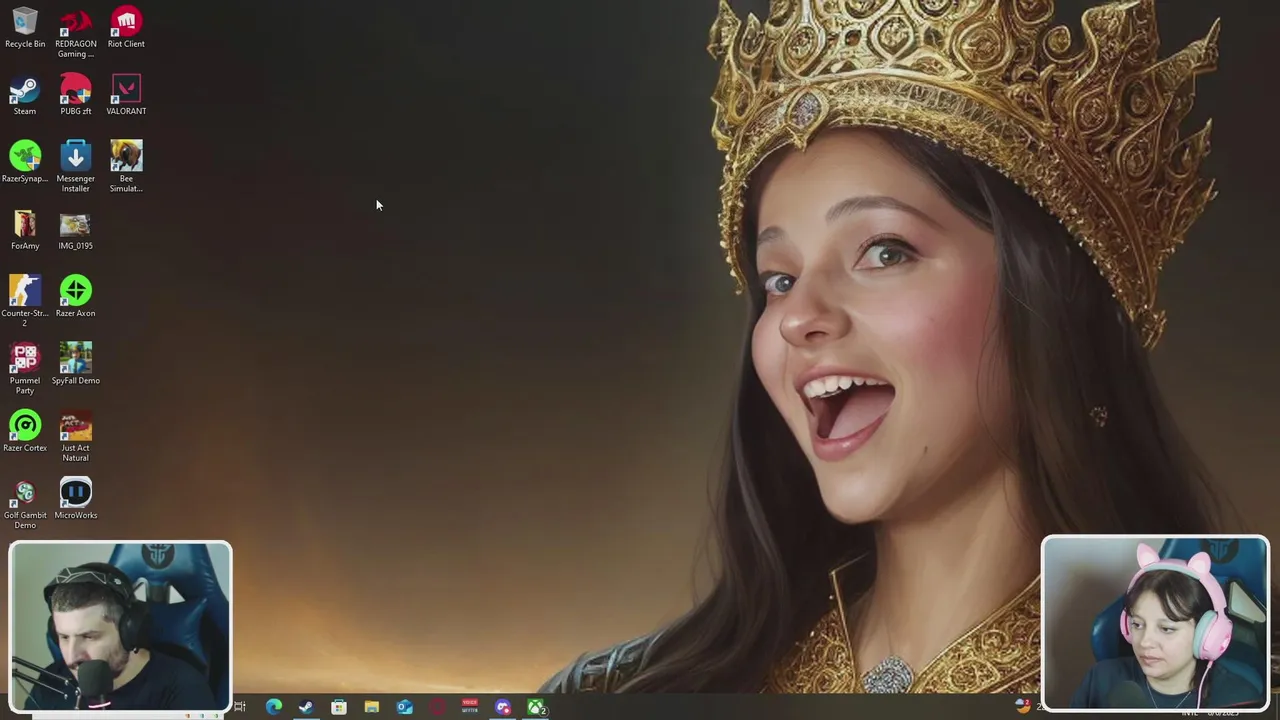Select the Messenger Installer icon

76,167
